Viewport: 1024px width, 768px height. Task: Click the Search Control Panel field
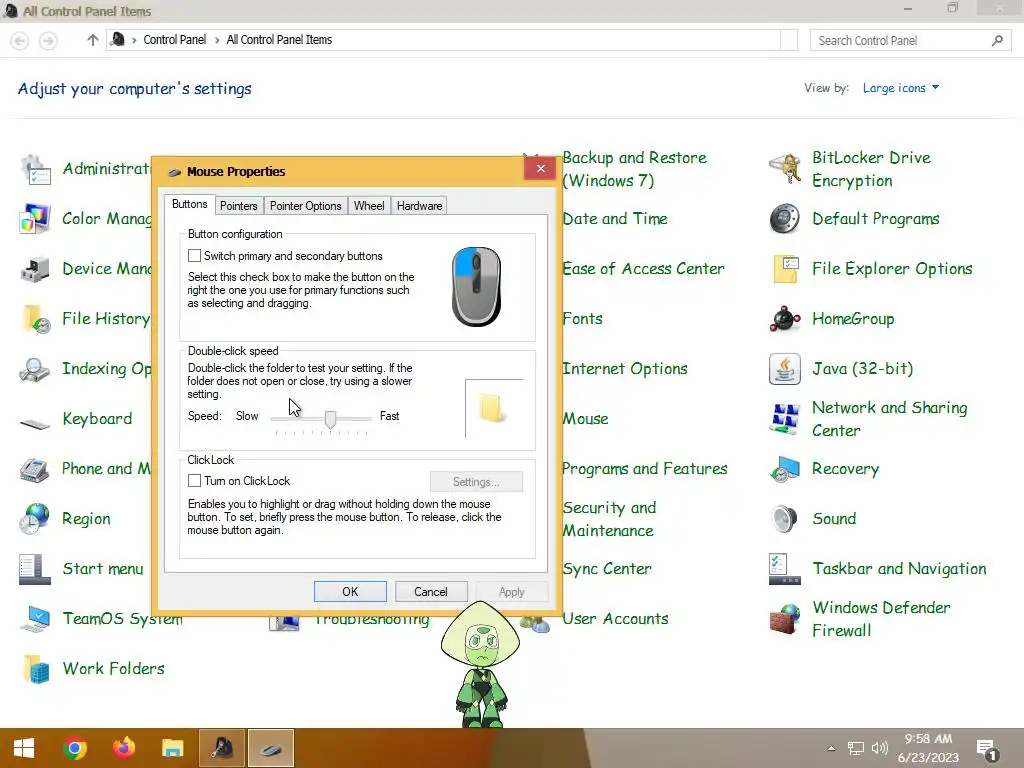click(910, 40)
